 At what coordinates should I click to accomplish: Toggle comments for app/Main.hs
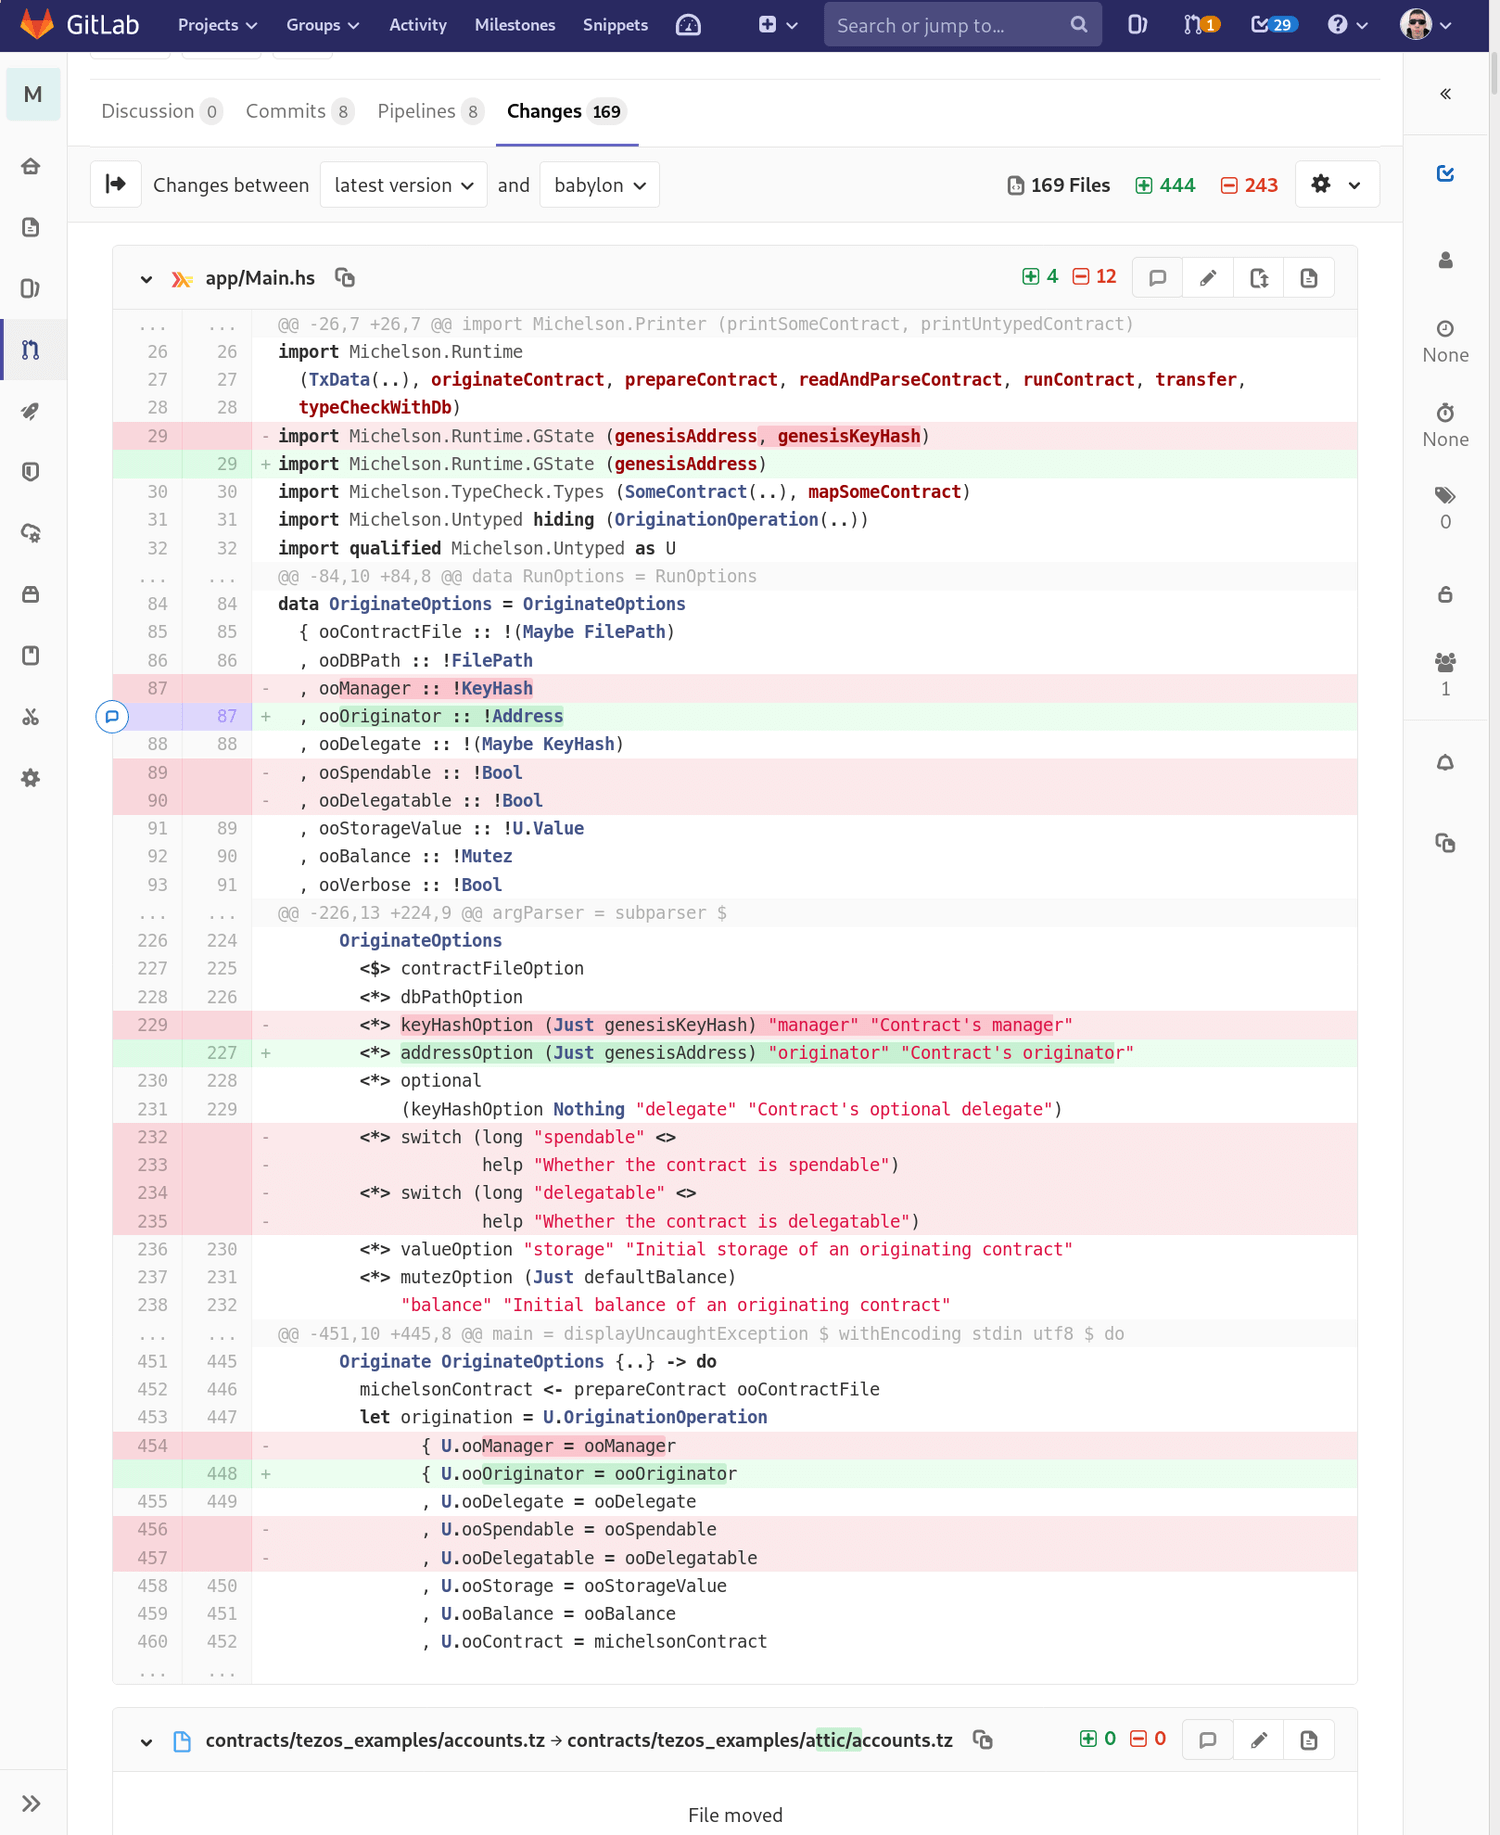coord(1157,278)
